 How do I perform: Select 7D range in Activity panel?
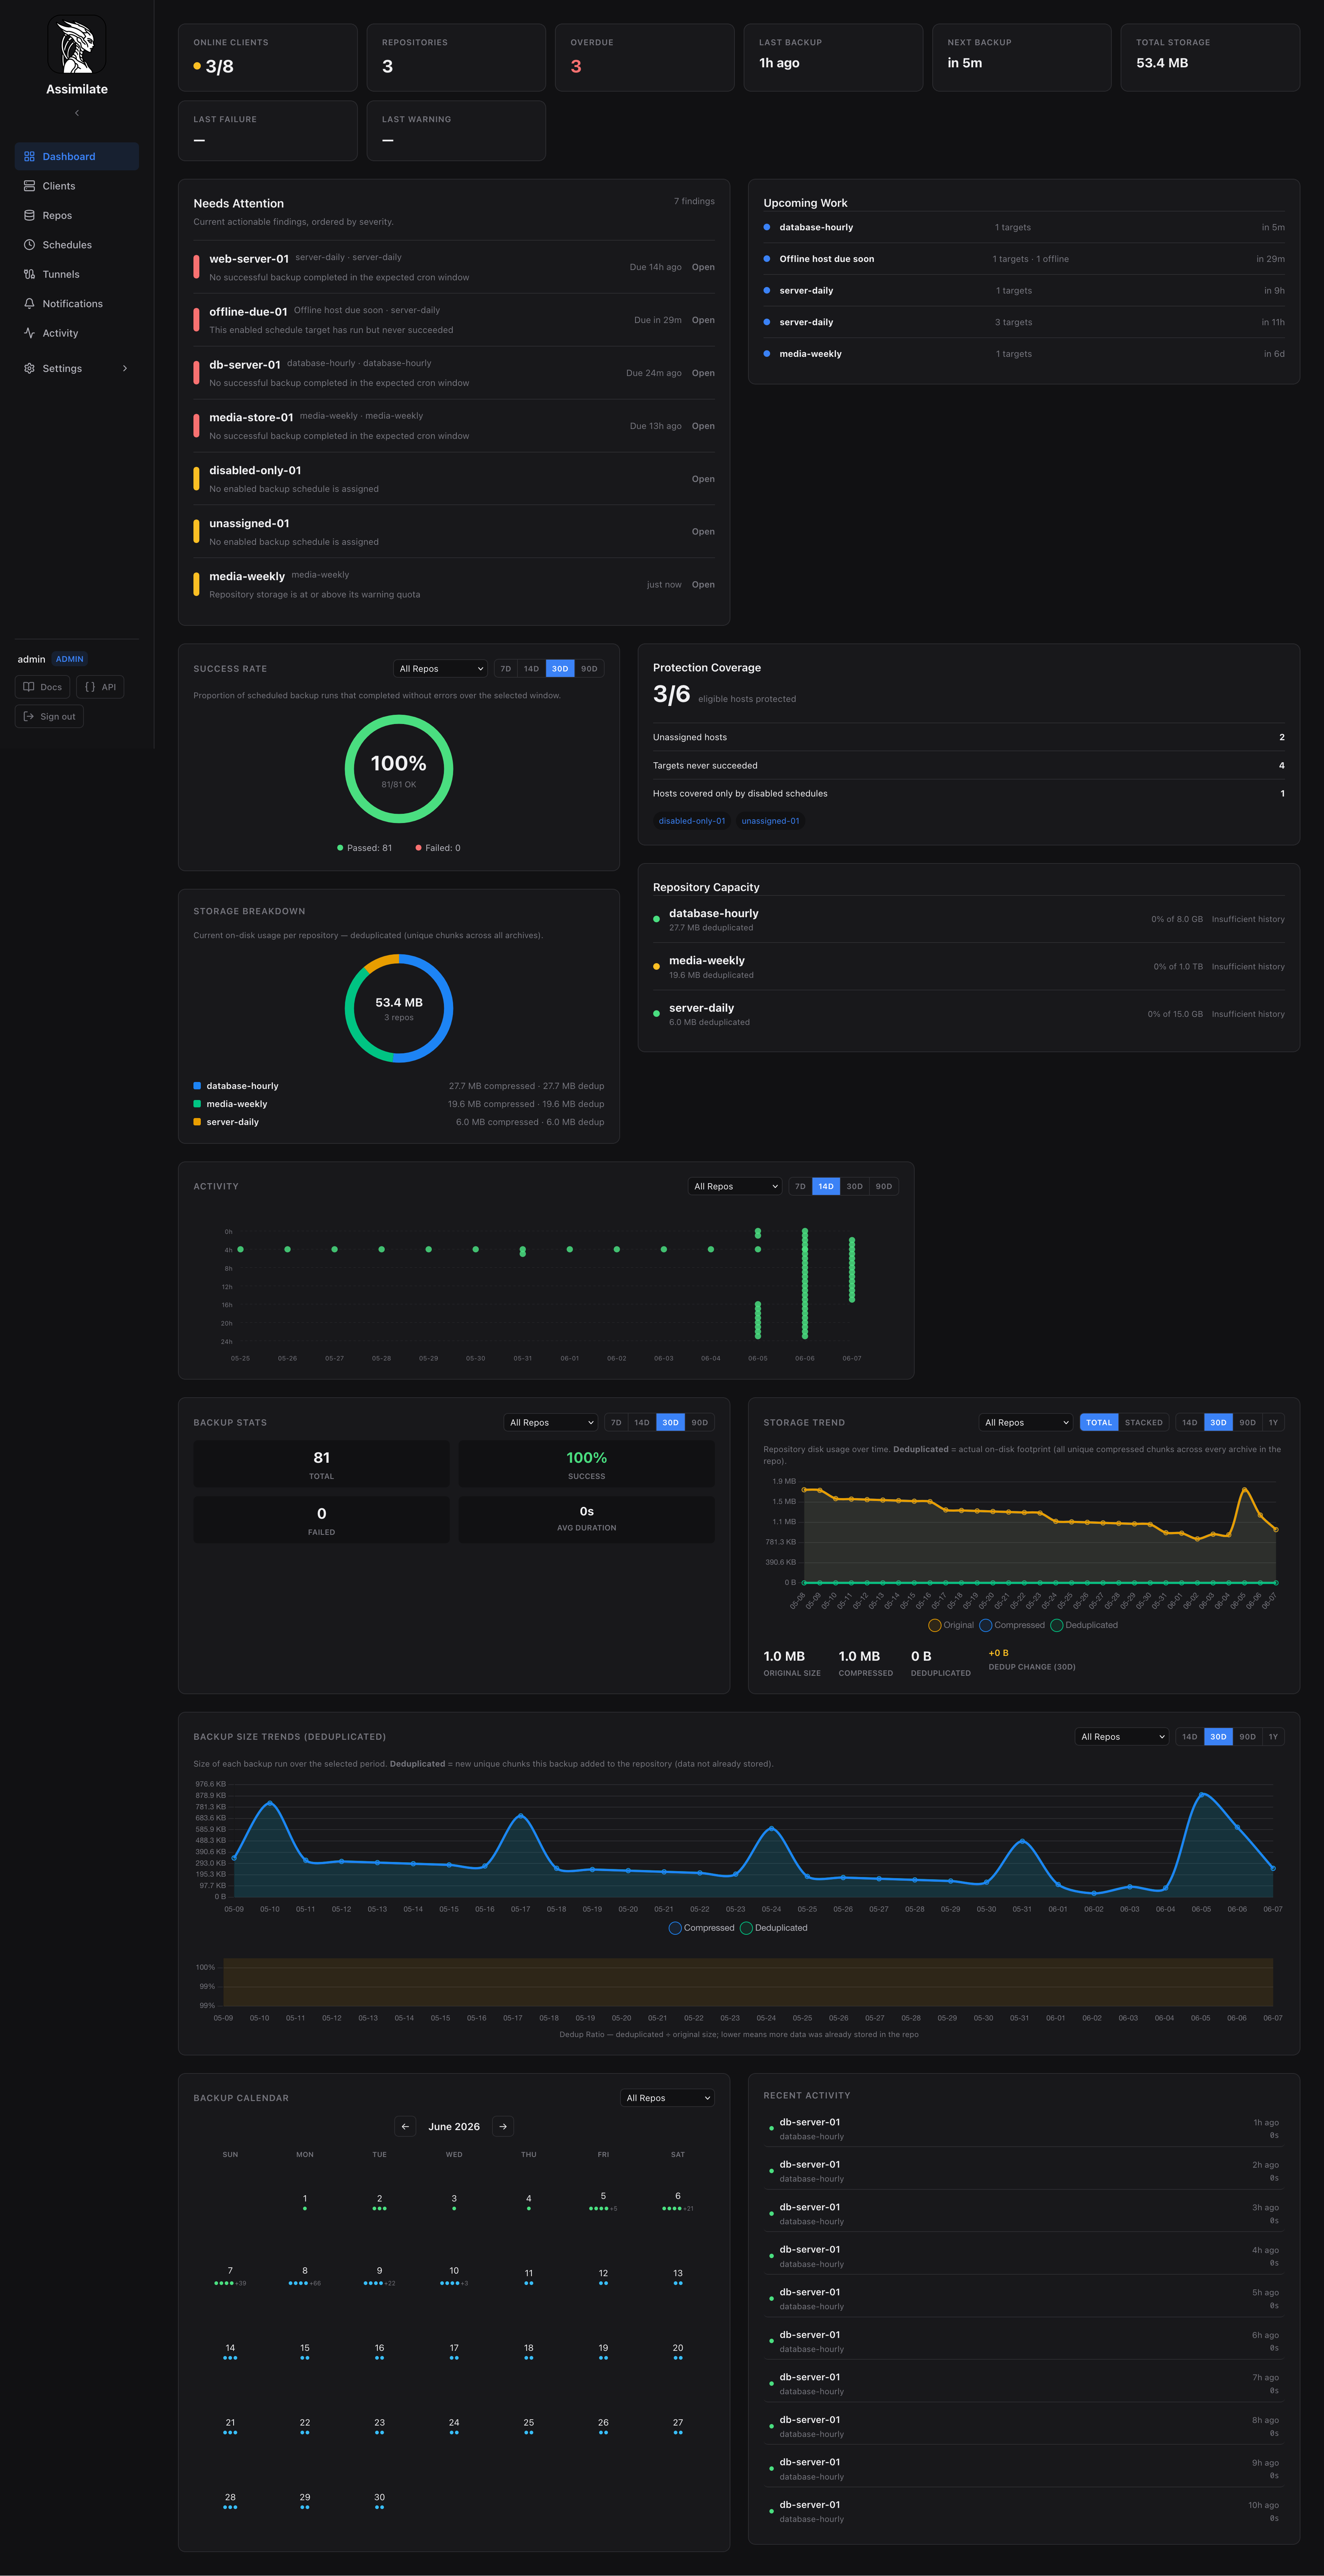[x=800, y=1186]
